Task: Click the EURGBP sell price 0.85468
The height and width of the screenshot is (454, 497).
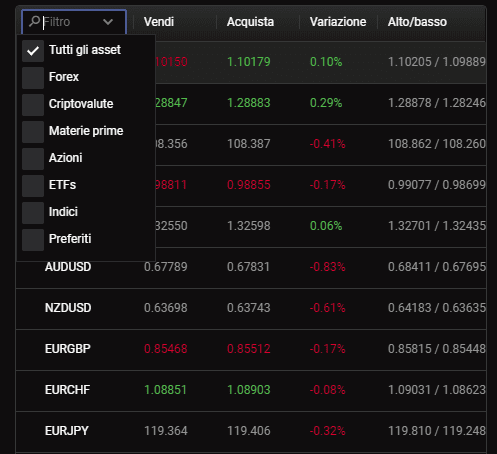Action: click(166, 349)
